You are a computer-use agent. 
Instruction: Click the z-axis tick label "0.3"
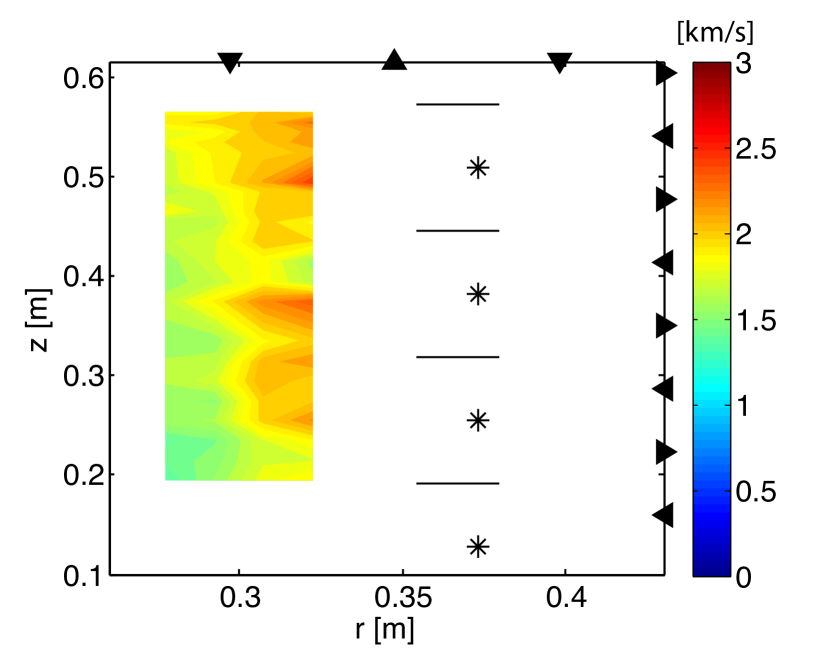[83, 376]
